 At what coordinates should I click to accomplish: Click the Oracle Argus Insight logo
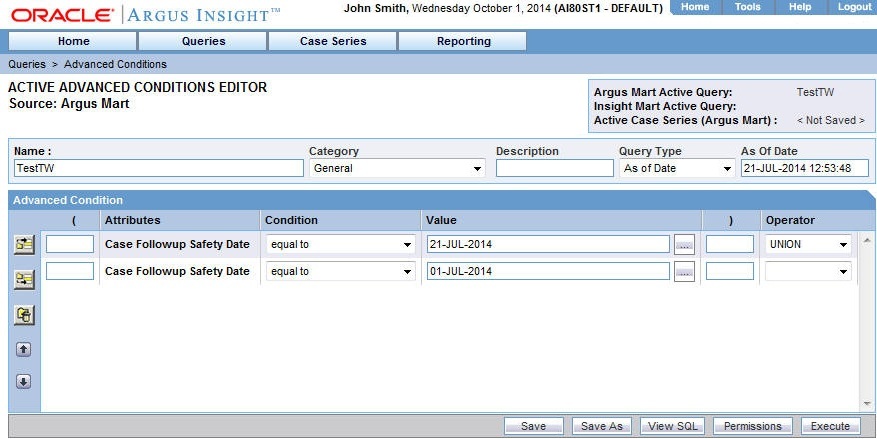[145, 15]
